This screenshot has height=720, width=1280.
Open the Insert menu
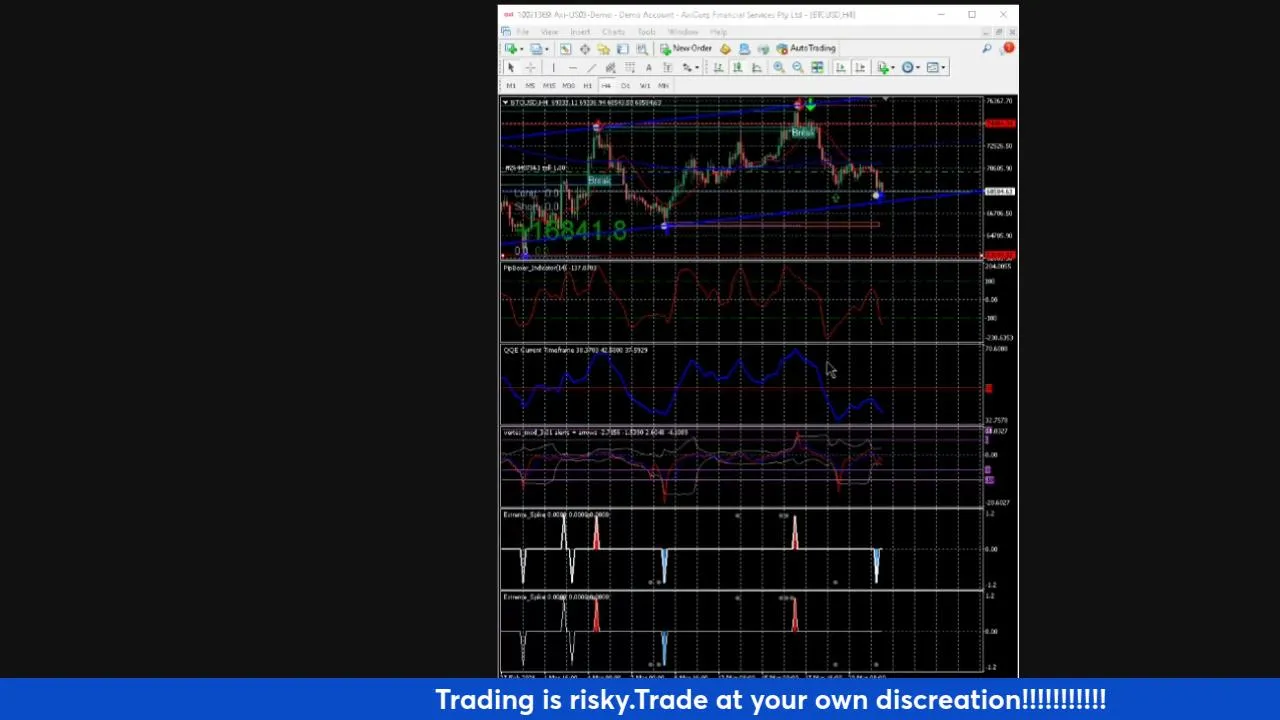[x=580, y=32]
